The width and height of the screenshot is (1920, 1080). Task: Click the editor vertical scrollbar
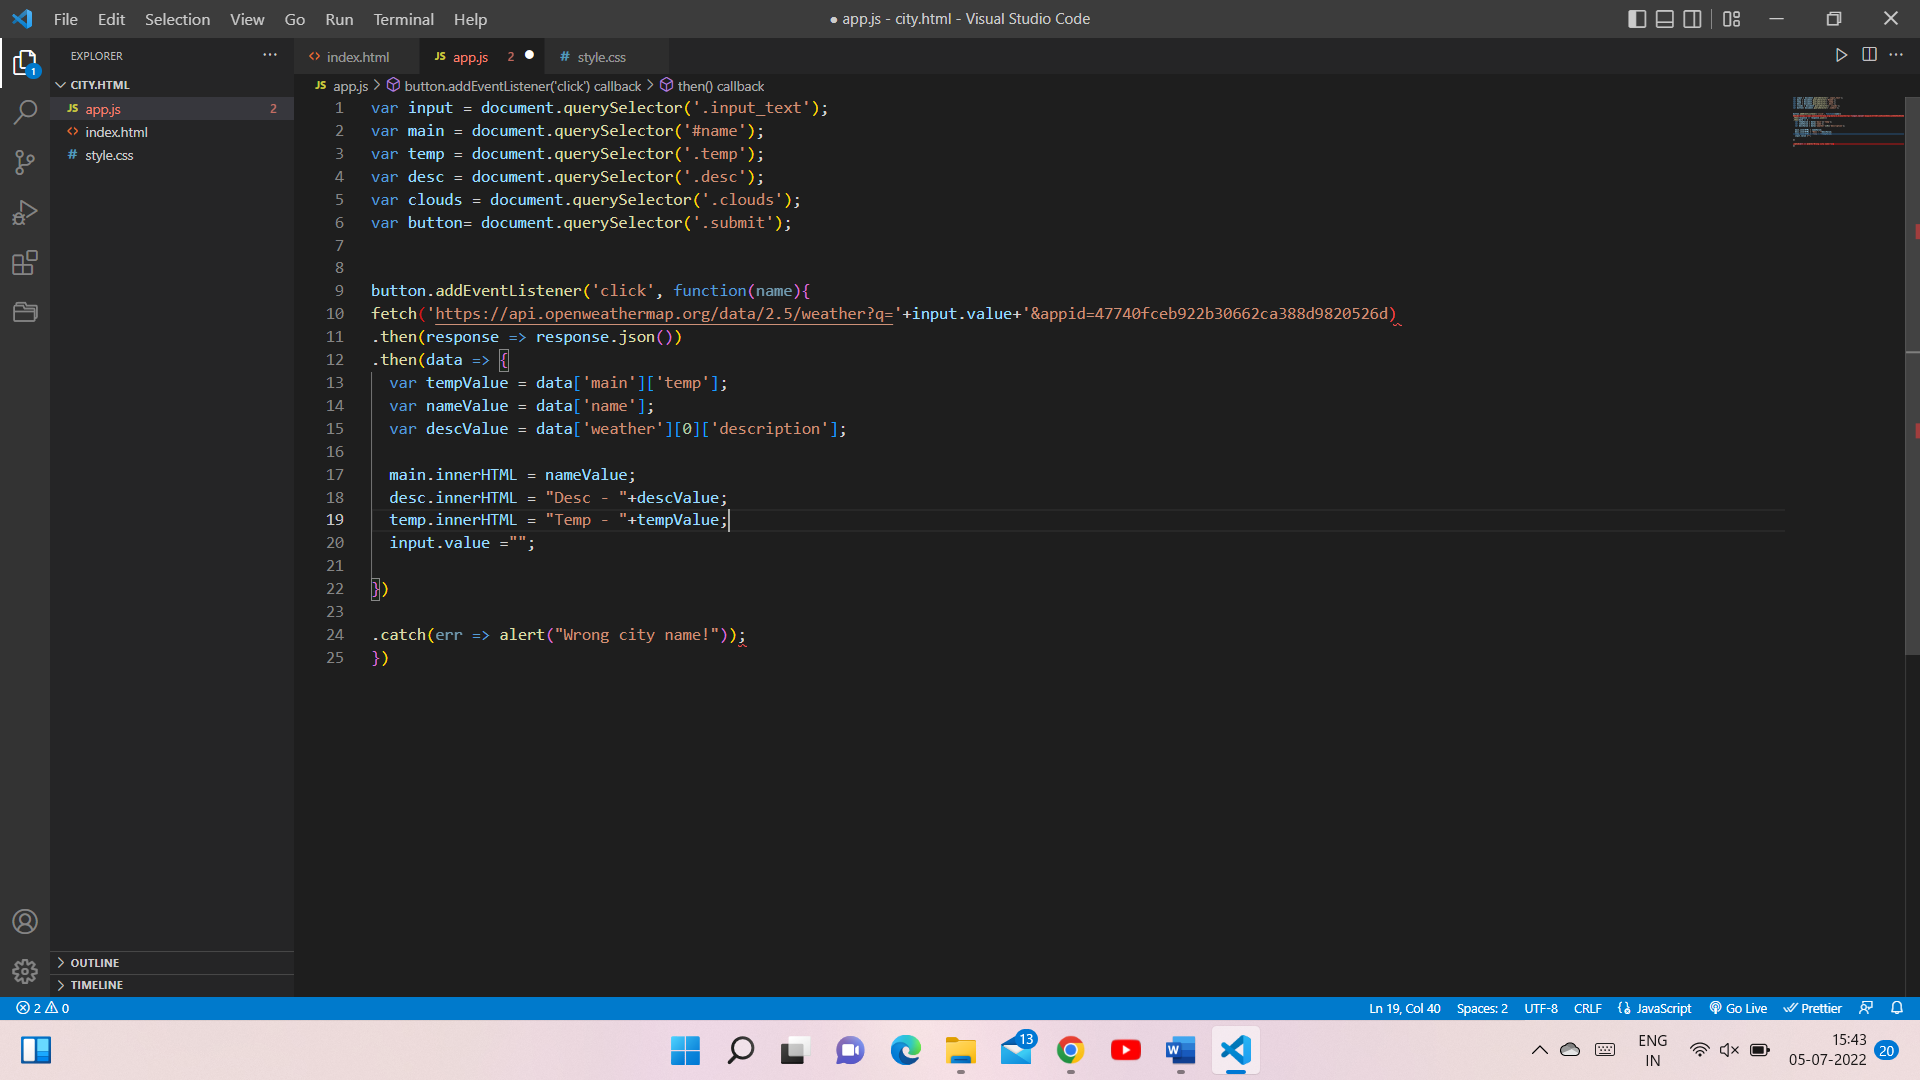coord(1912,376)
